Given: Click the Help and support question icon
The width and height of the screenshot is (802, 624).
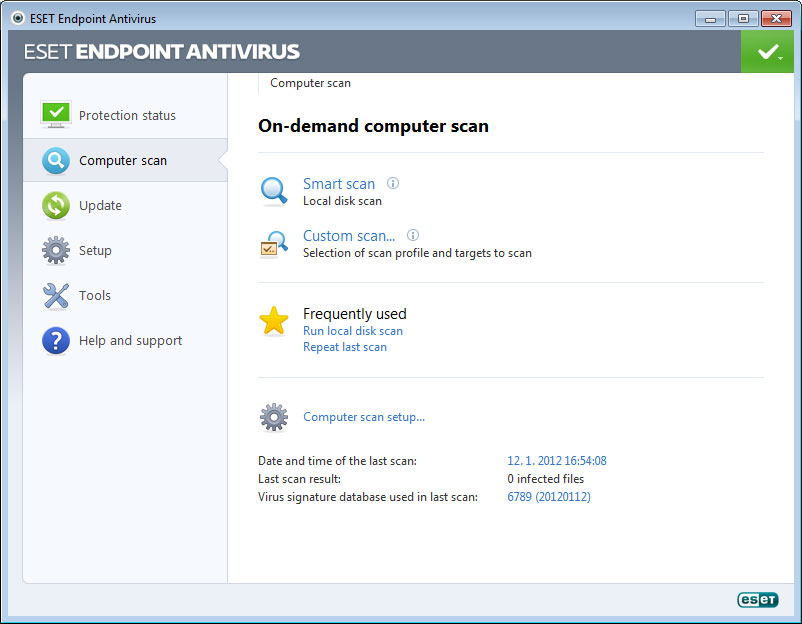Looking at the screenshot, I should point(56,341).
